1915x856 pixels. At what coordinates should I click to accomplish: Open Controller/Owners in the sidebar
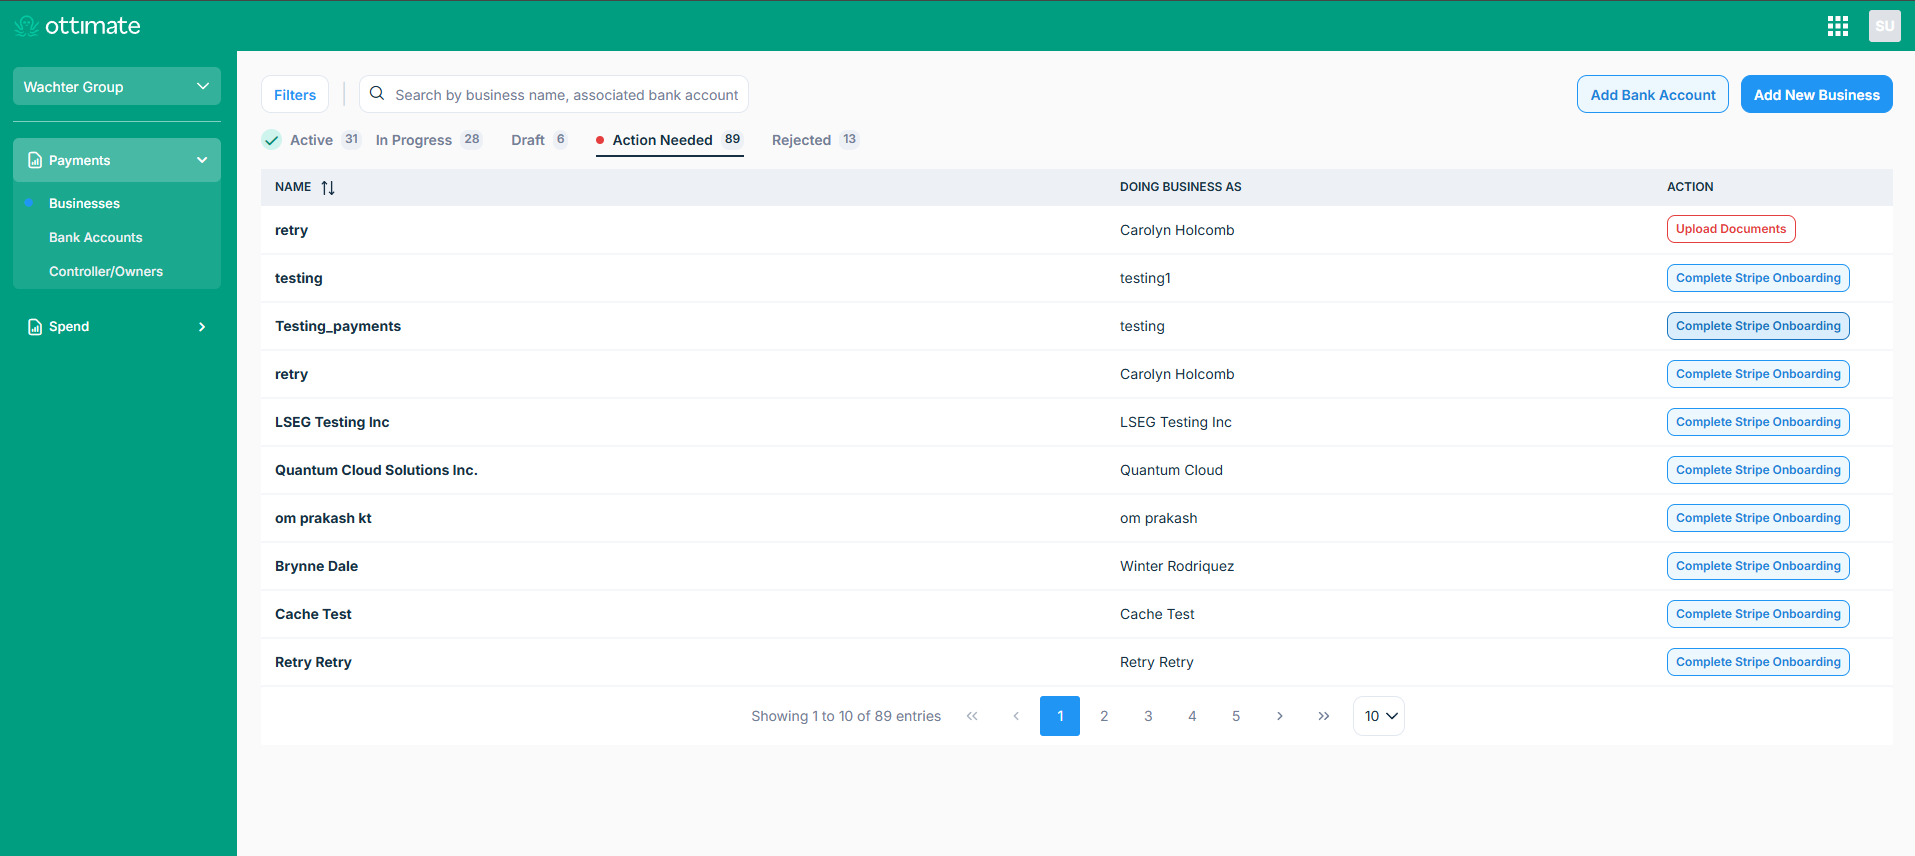pyautogui.click(x=106, y=271)
